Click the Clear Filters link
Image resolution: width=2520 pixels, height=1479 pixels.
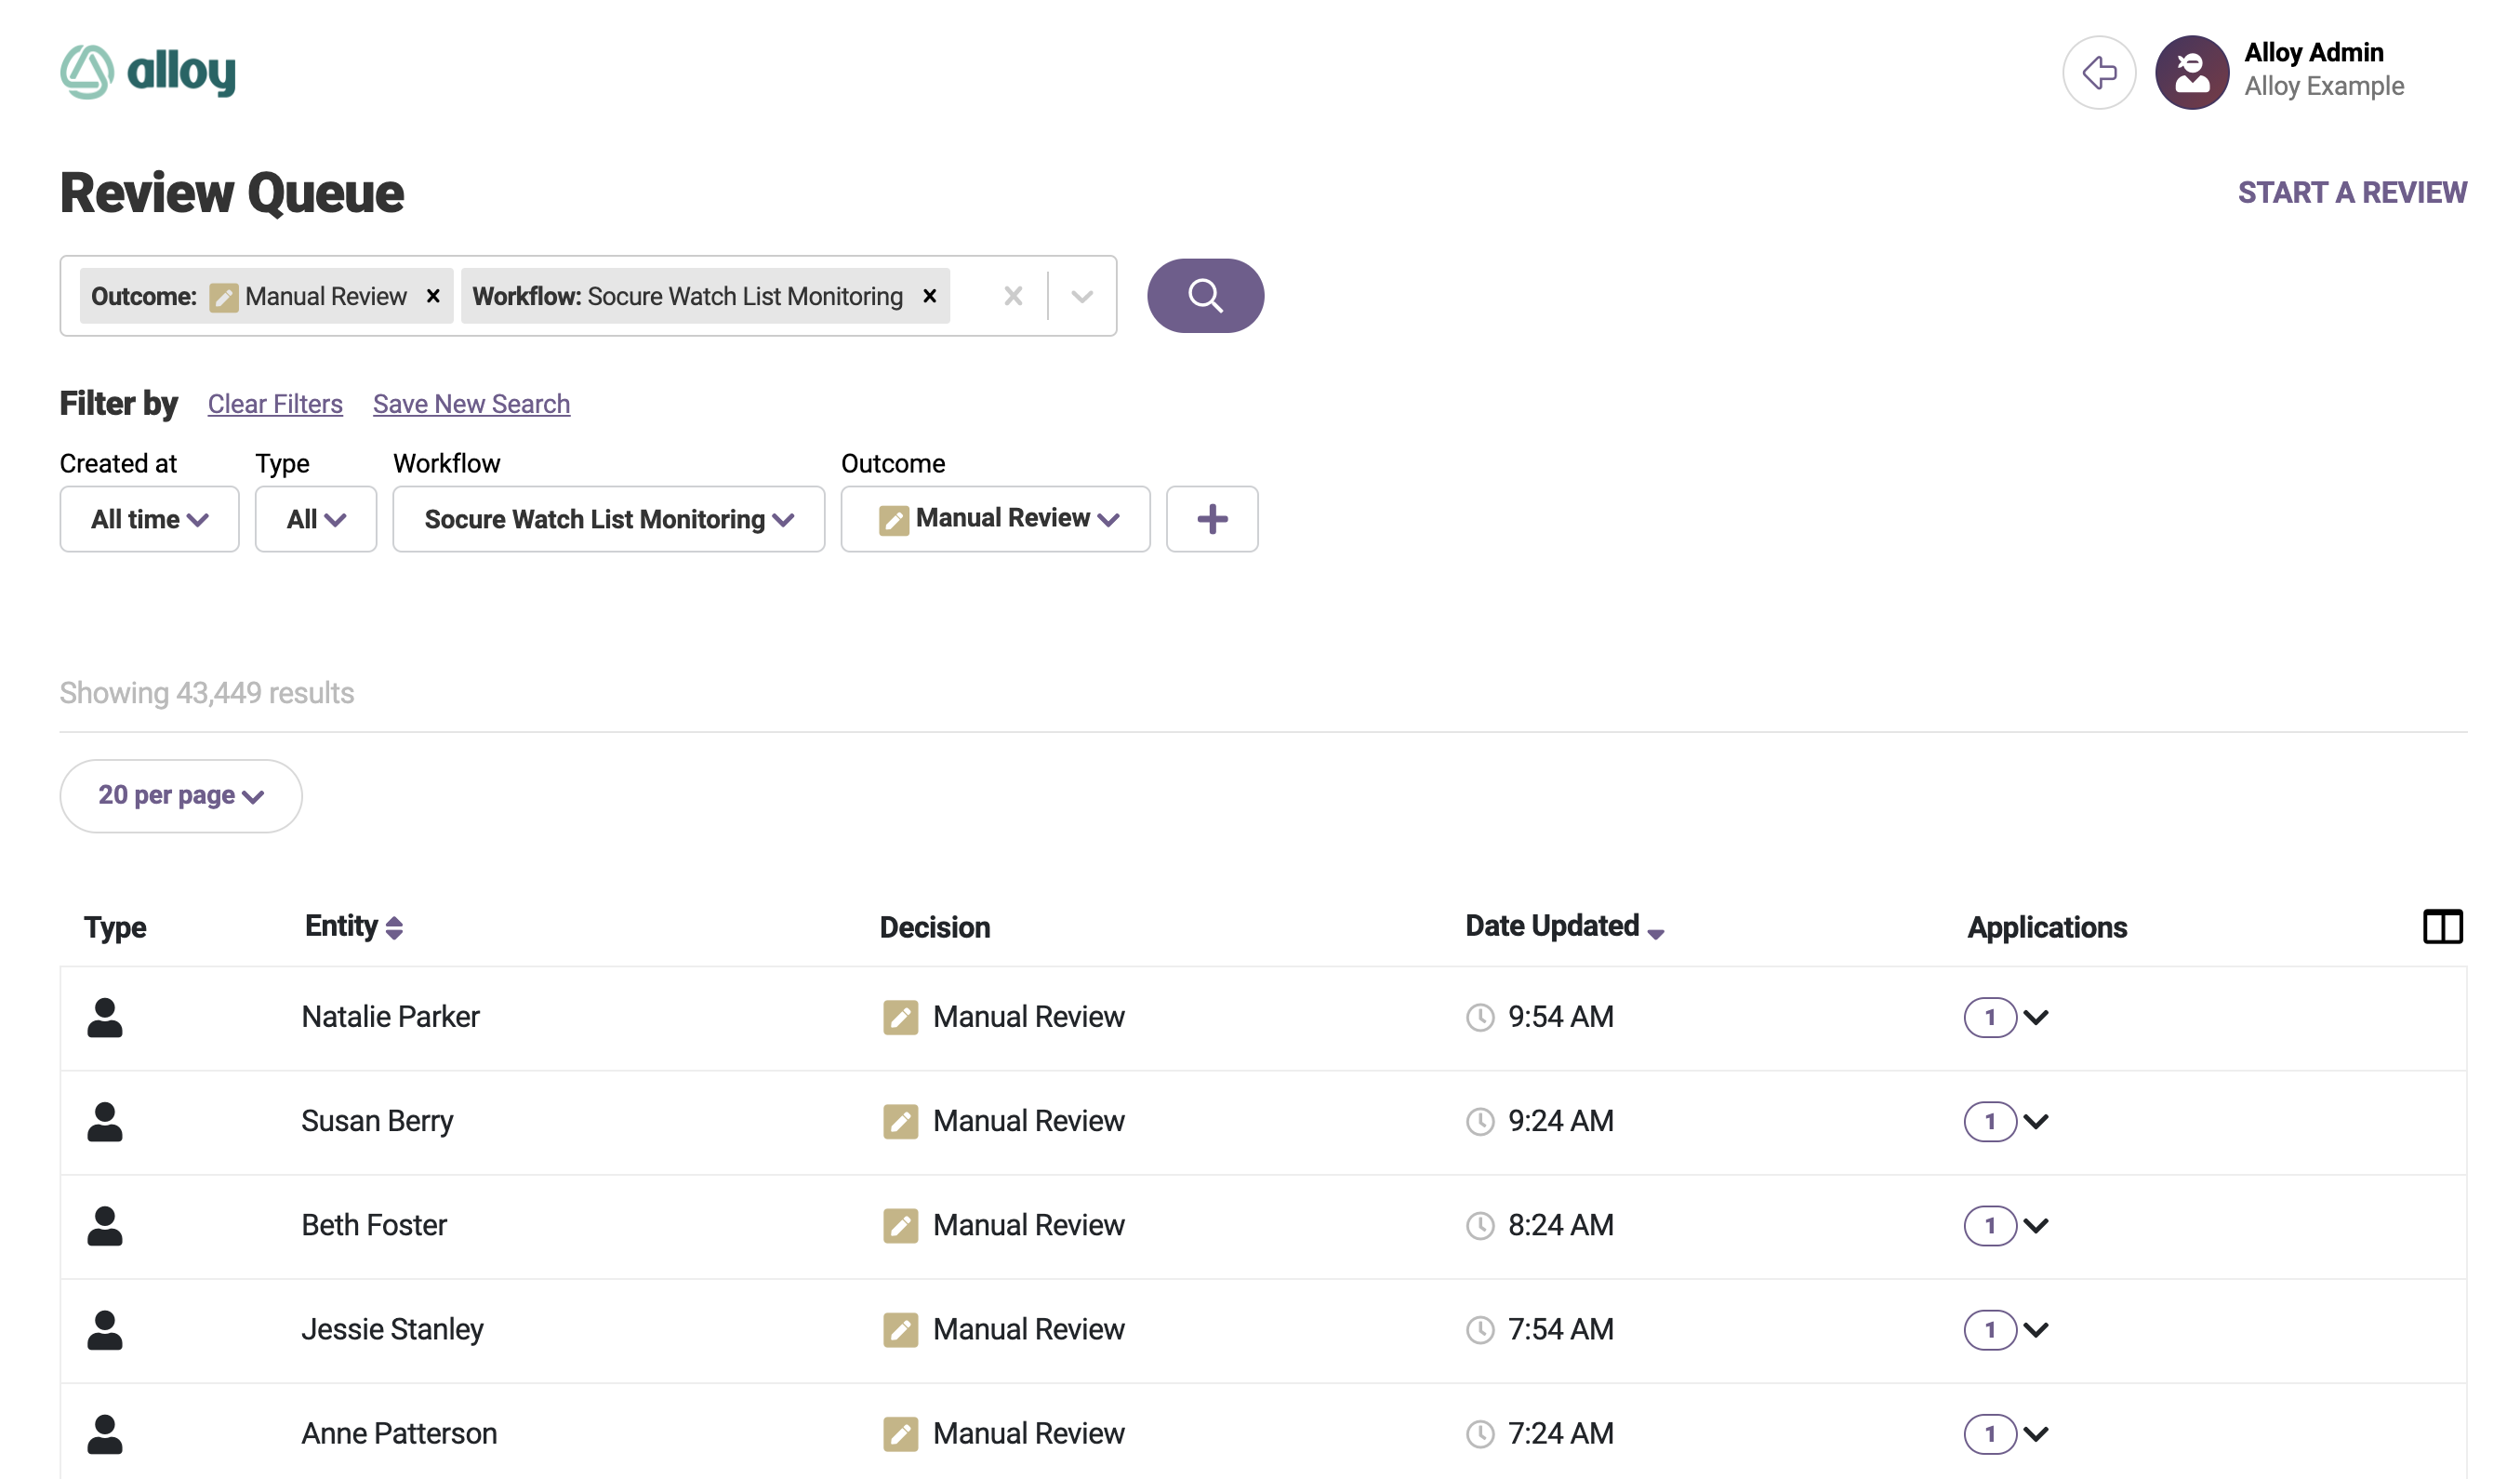point(275,404)
